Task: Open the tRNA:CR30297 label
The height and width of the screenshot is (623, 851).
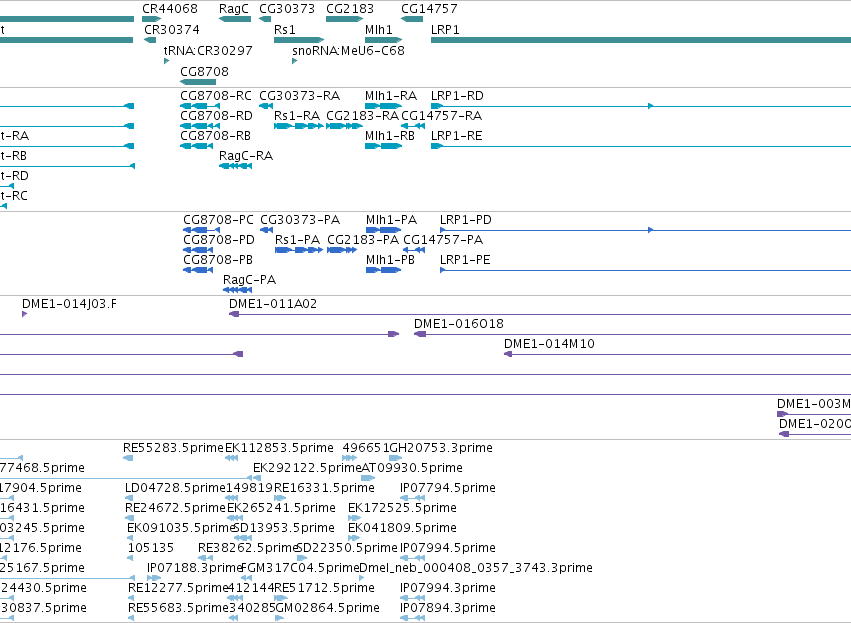Action: (208, 50)
